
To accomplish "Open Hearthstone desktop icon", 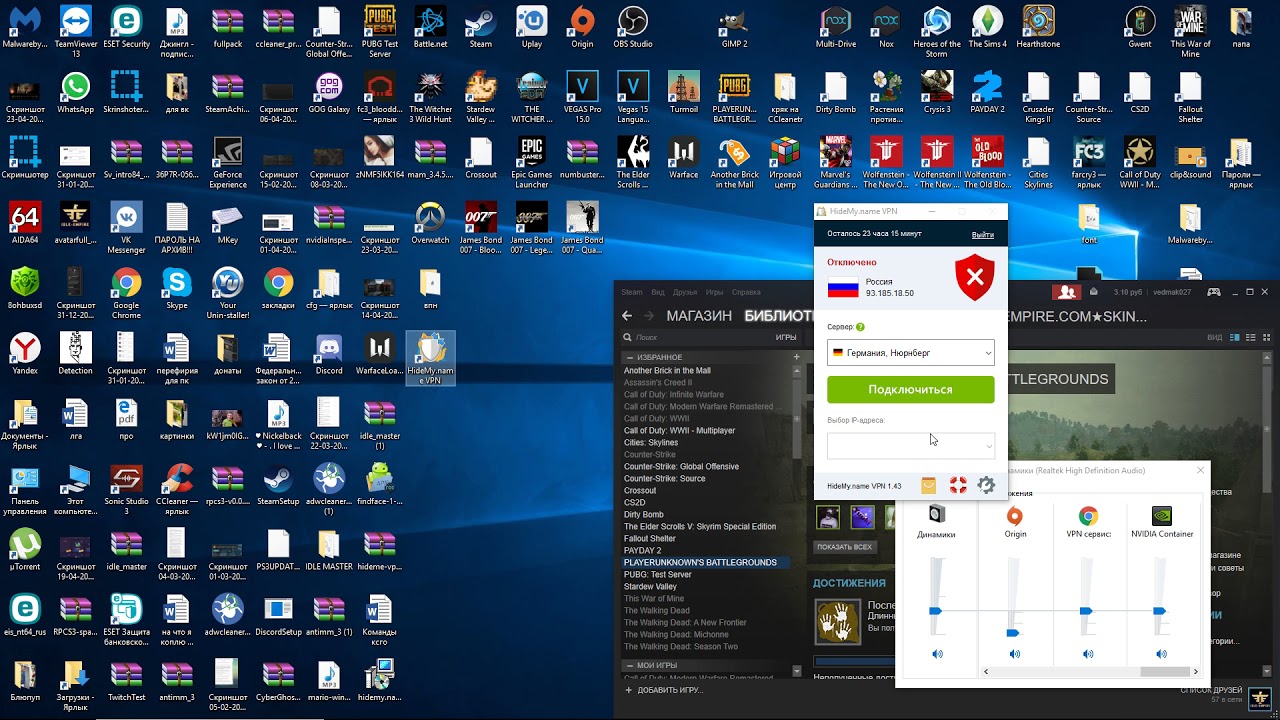I will coord(1038,28).
